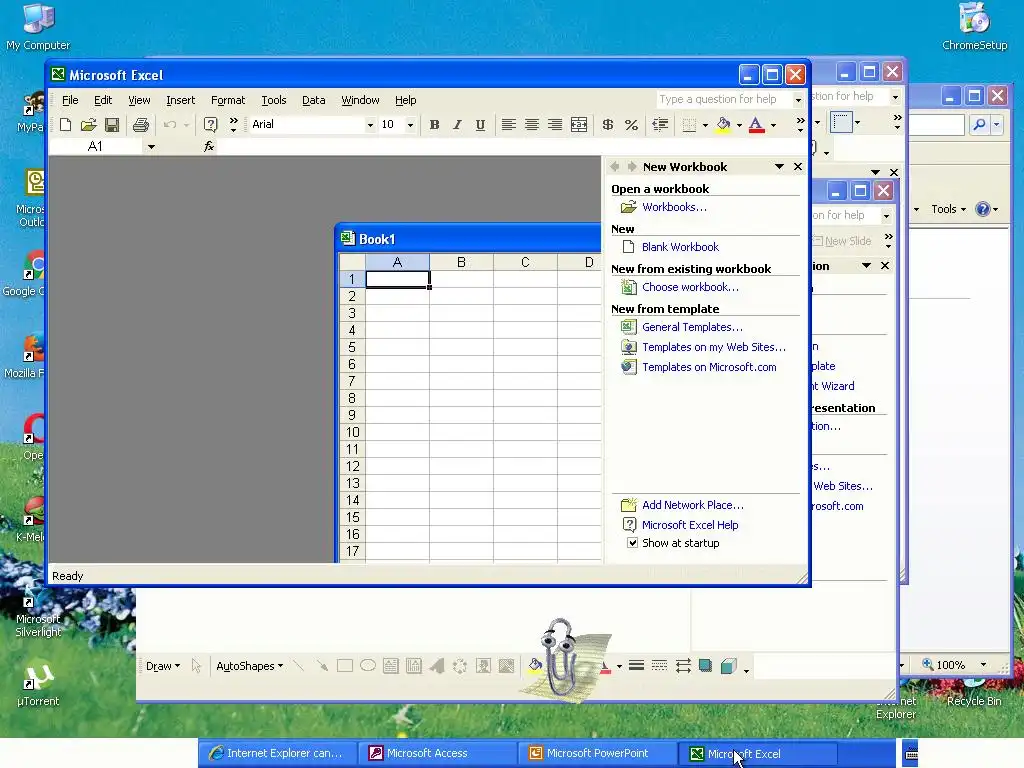
Task: Open the Fill Color dropdown arrow
Action: [739, 125]
